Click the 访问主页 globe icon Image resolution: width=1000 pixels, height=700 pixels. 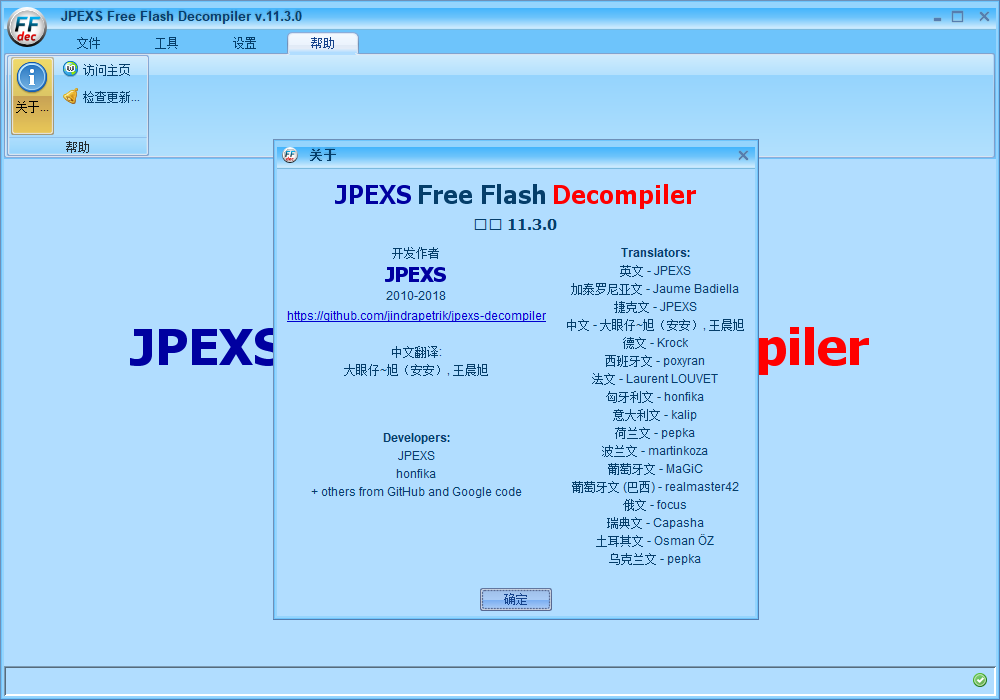coord(70,68)
